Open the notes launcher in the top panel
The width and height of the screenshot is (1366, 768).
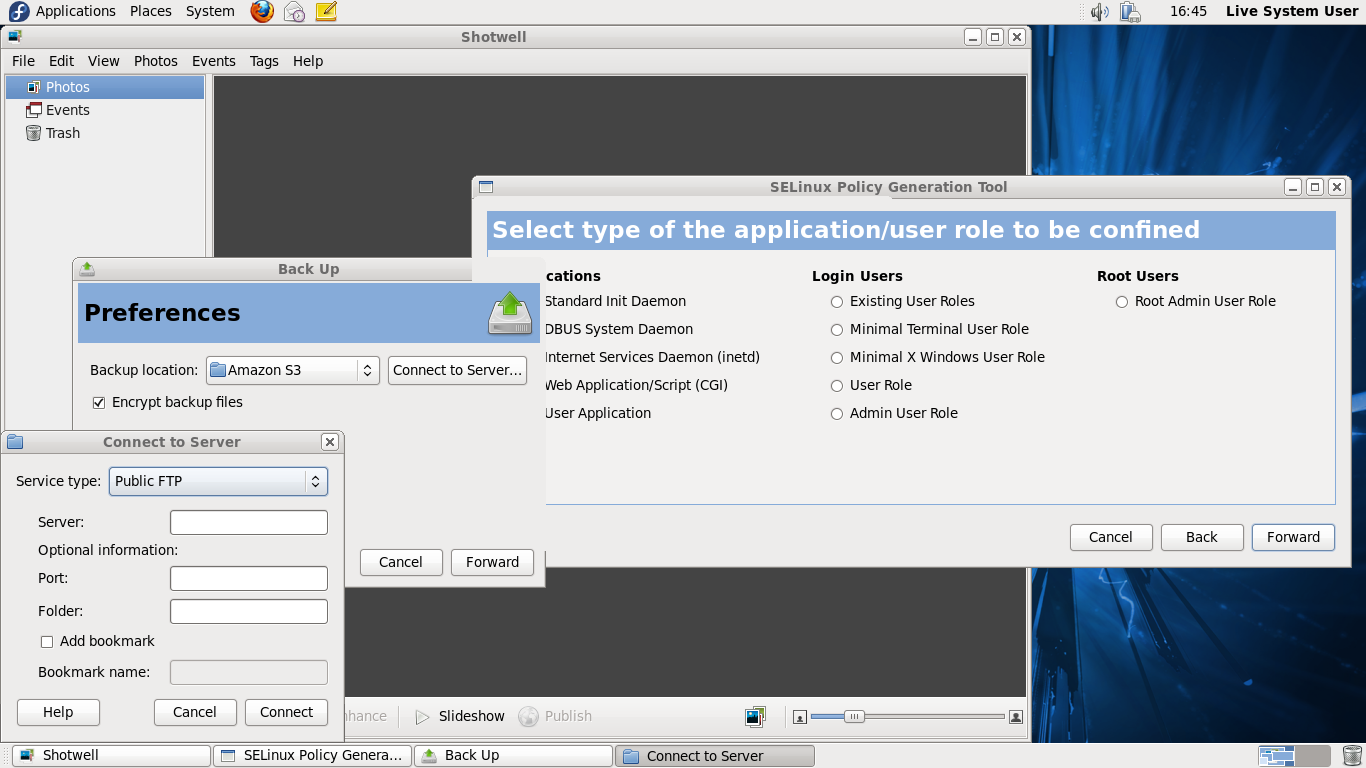(x=326, y=11)
